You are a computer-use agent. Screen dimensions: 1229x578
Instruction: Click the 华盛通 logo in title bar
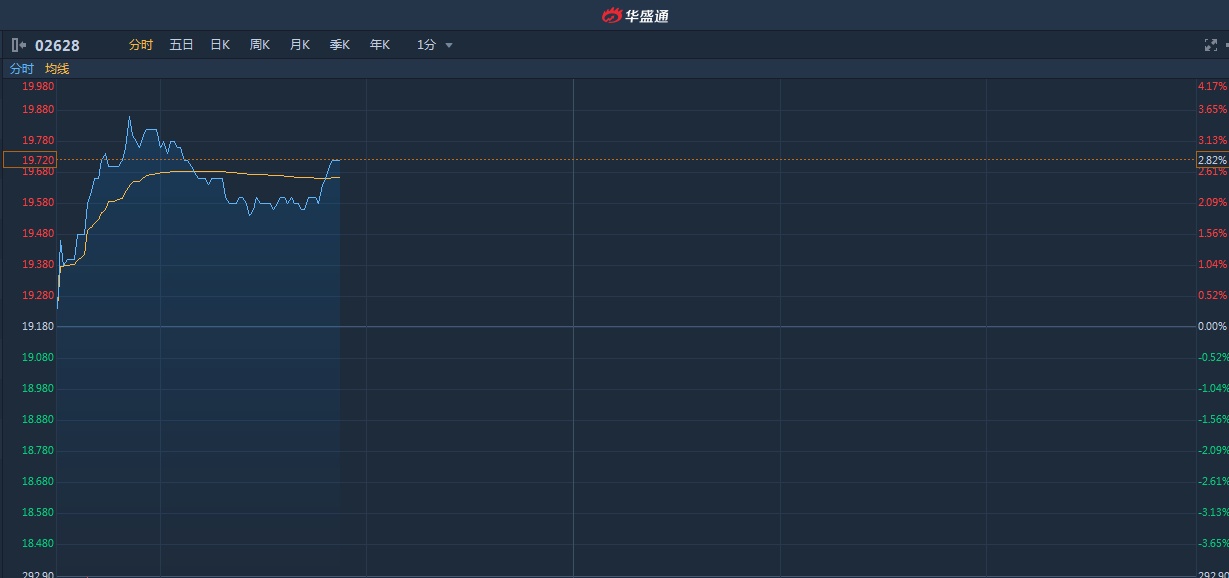pos(635,15)
